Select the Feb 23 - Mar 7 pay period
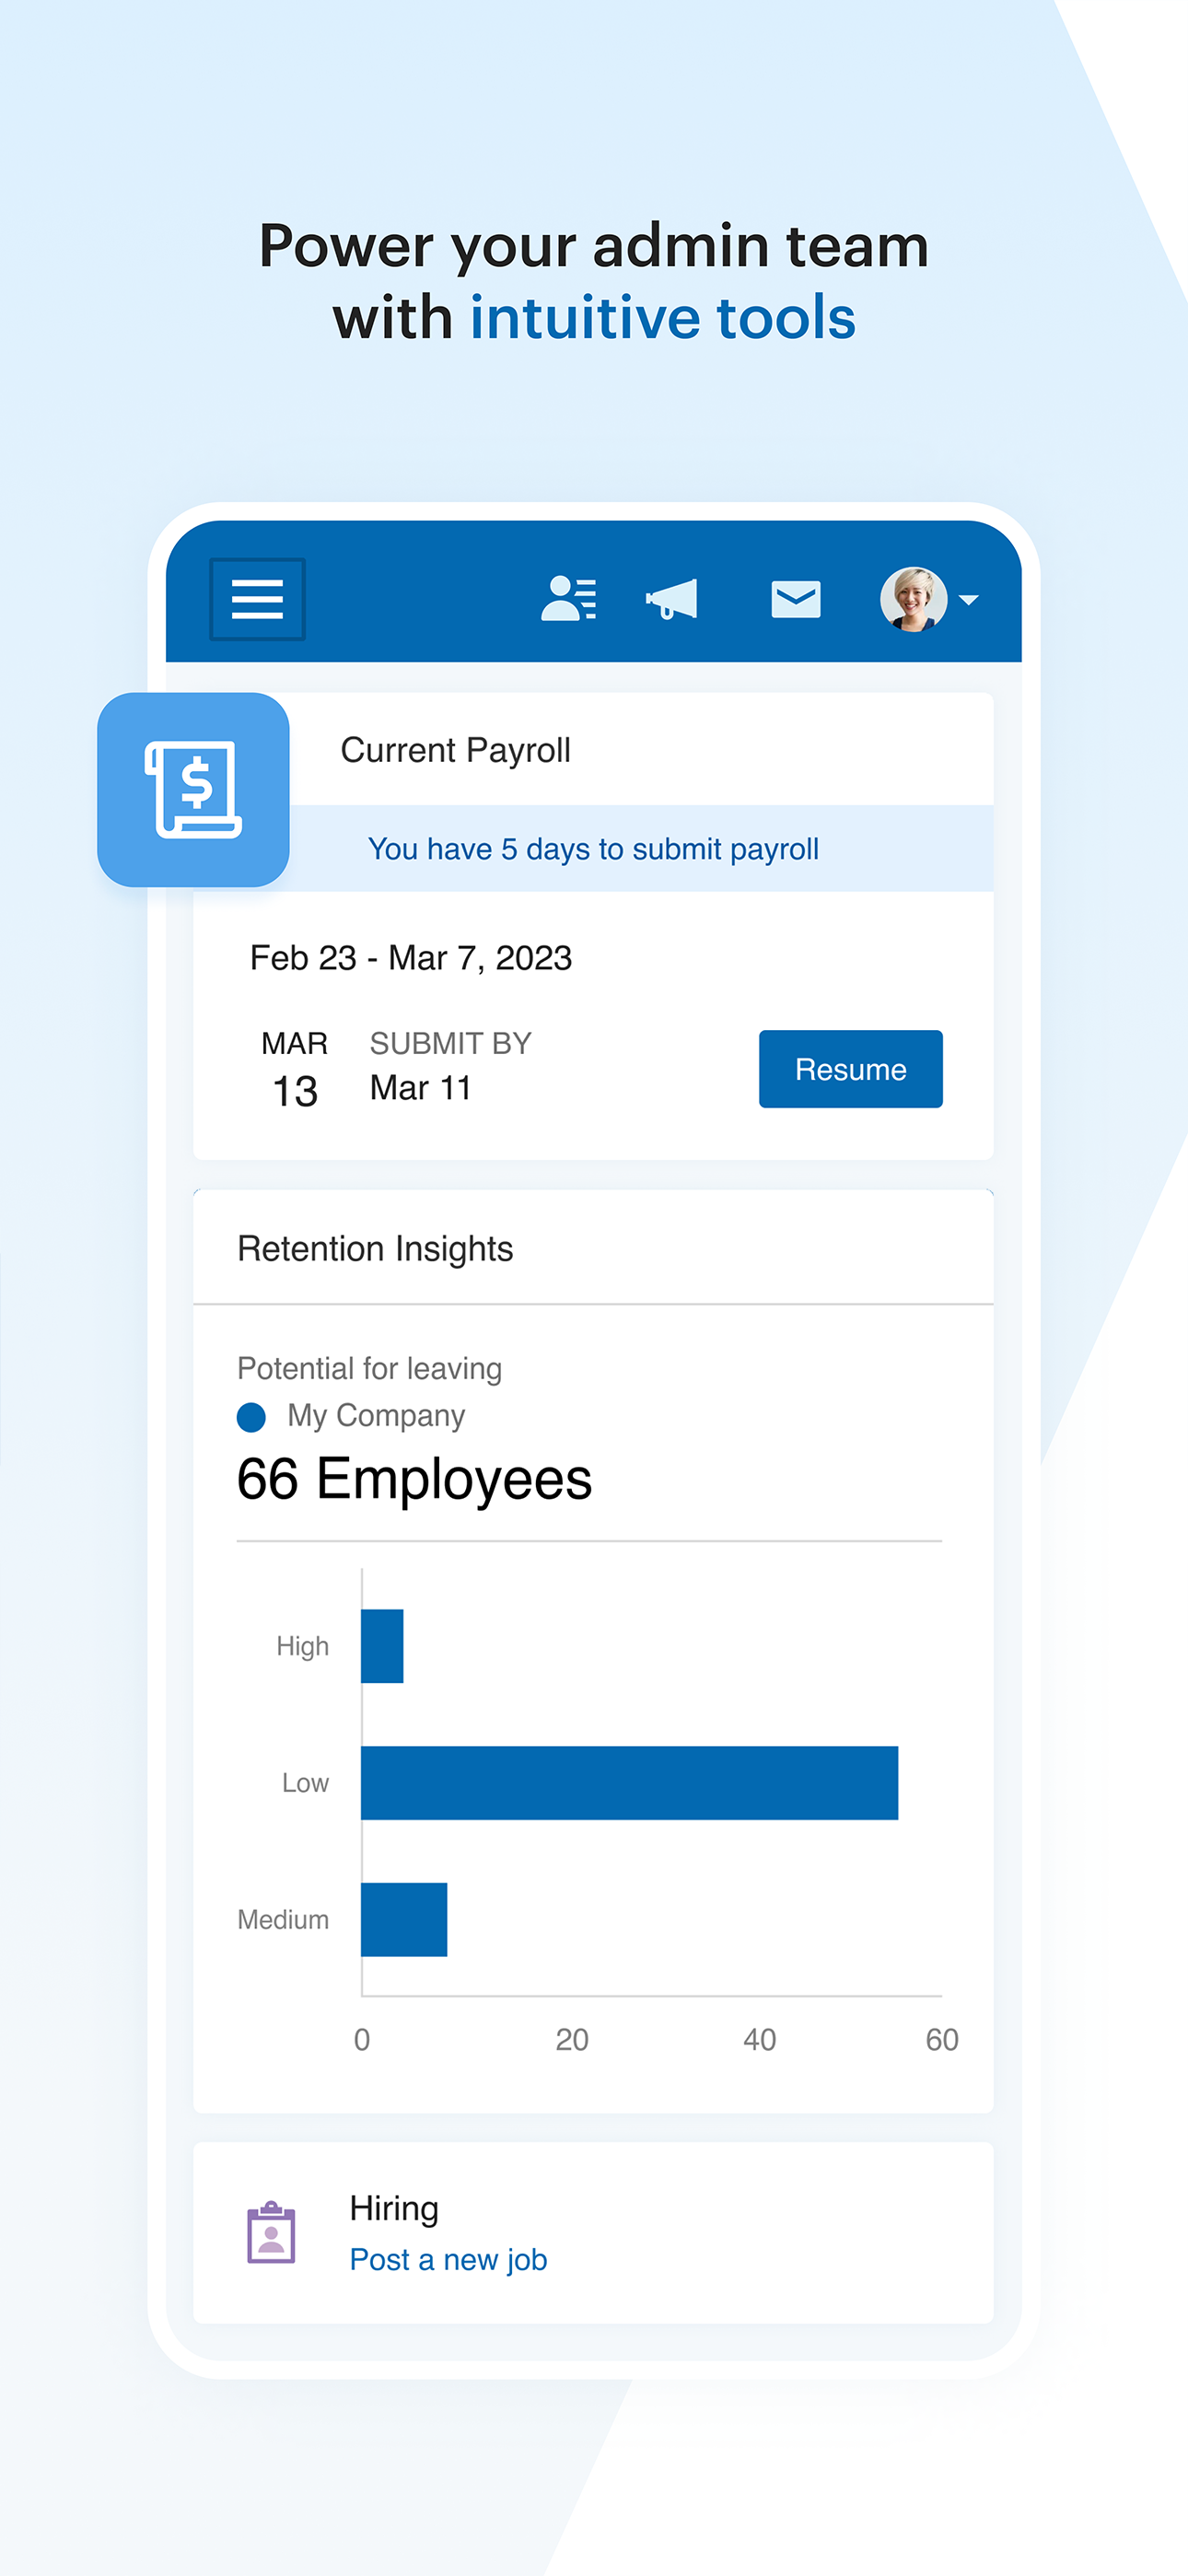 [x=411, y=958]
